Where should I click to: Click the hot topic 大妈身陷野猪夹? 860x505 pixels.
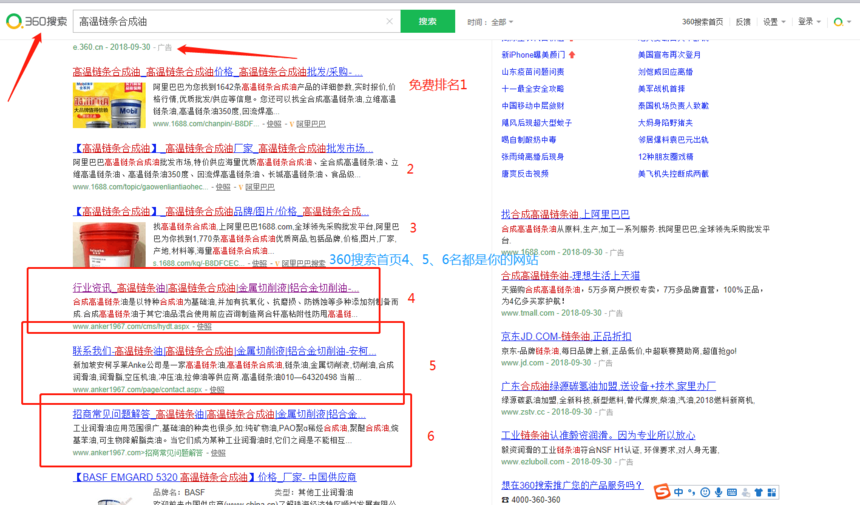click(x=665, y=123)
